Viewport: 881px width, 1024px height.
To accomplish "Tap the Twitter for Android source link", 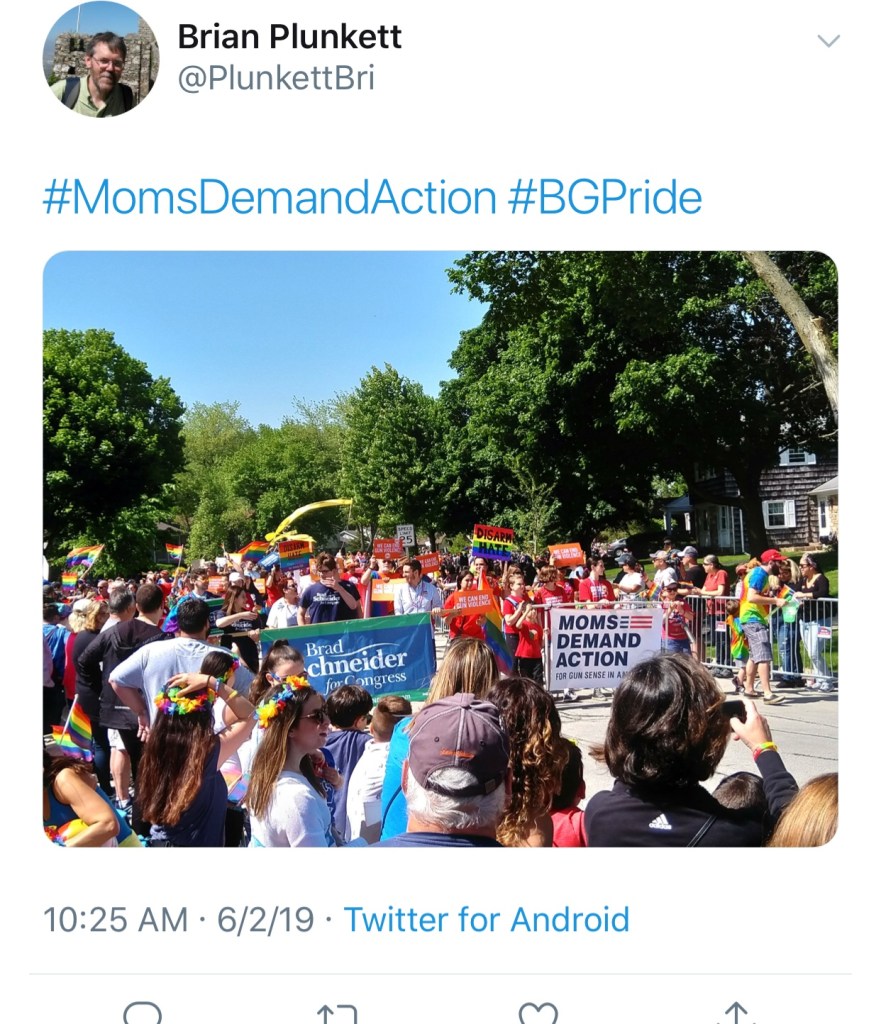I will point(486,919).
